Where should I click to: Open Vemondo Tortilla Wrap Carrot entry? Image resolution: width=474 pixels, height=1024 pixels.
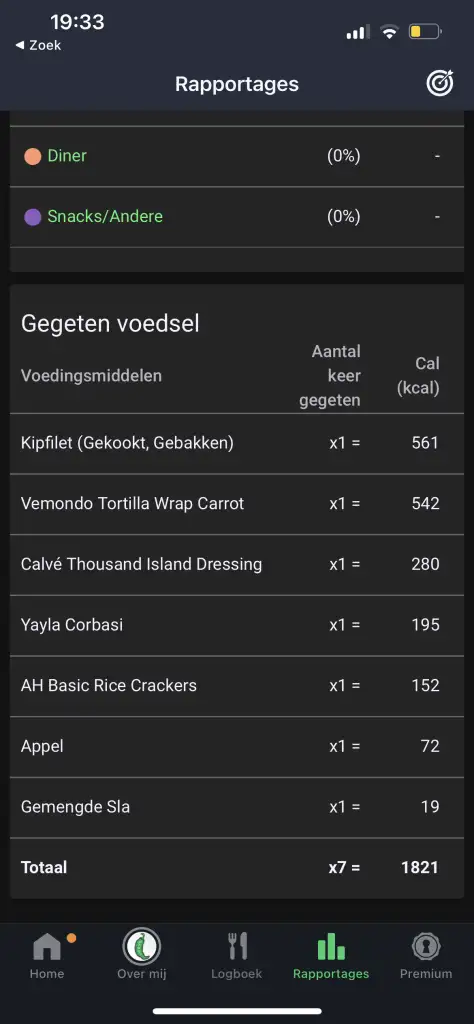pyautogui.click(x=237, y=504)
